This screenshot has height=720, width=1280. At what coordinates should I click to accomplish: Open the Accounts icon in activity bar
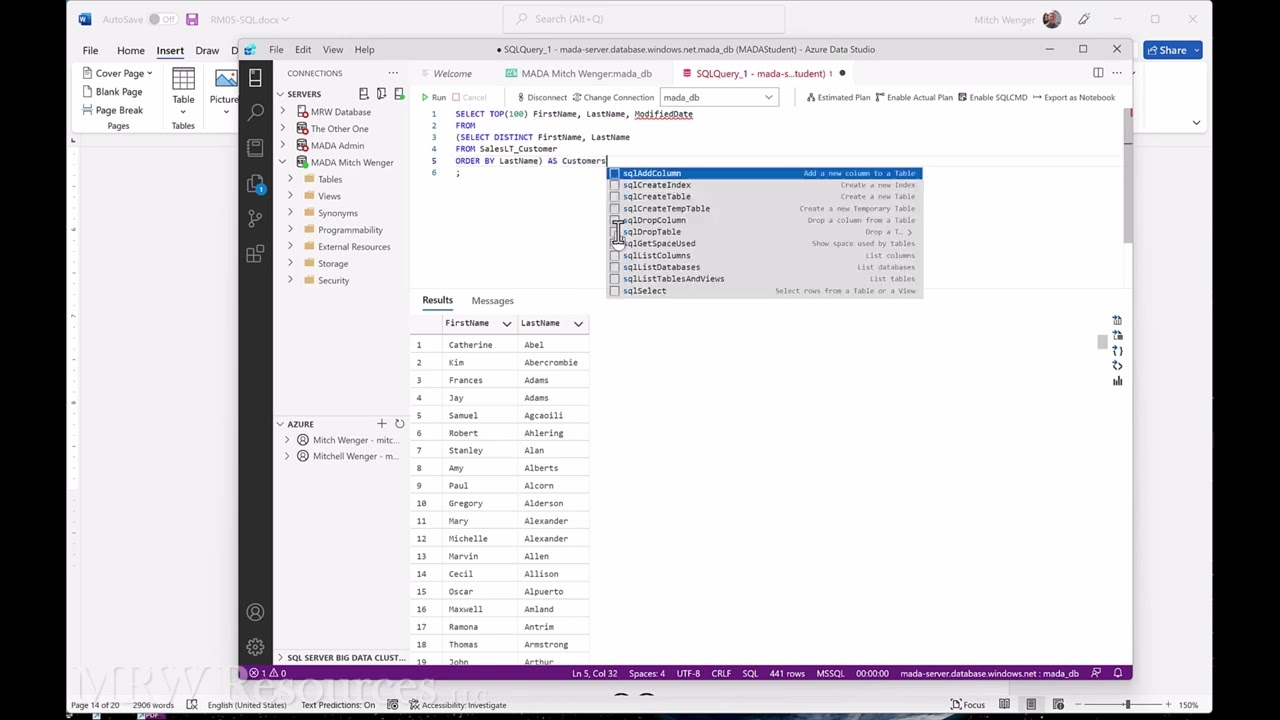255,612
